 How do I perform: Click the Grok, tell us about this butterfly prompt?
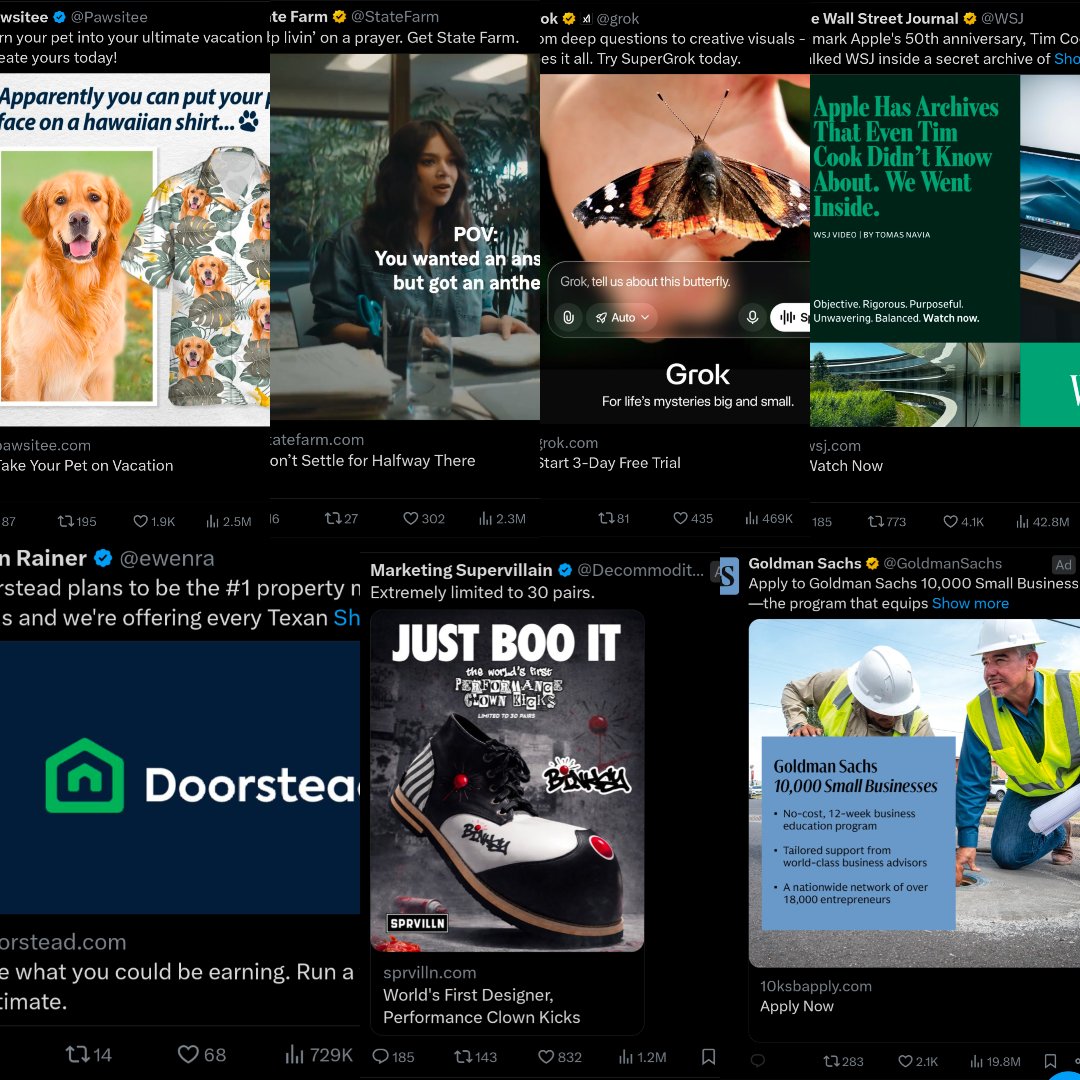[645, 282]
